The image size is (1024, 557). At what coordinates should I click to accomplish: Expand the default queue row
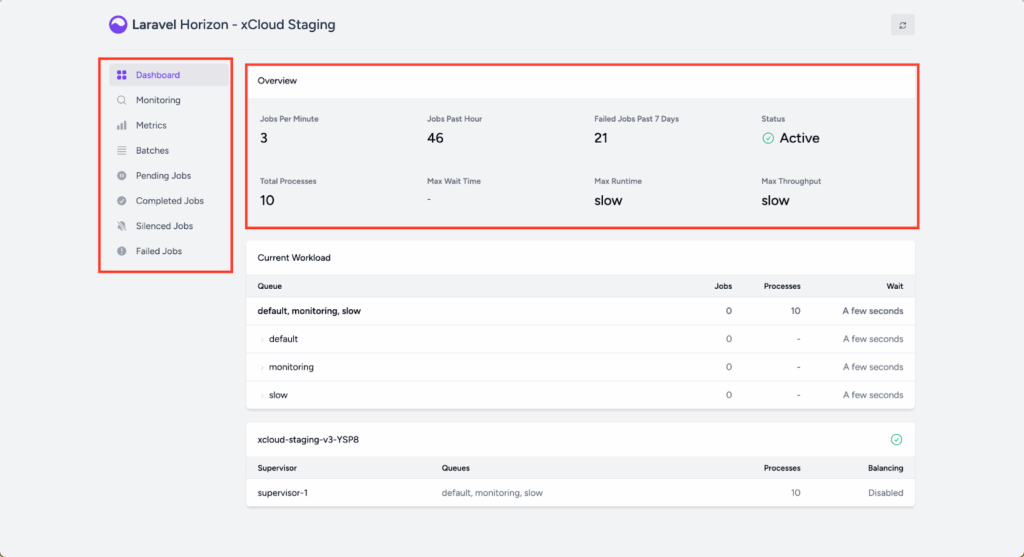[x=263, y=339]
